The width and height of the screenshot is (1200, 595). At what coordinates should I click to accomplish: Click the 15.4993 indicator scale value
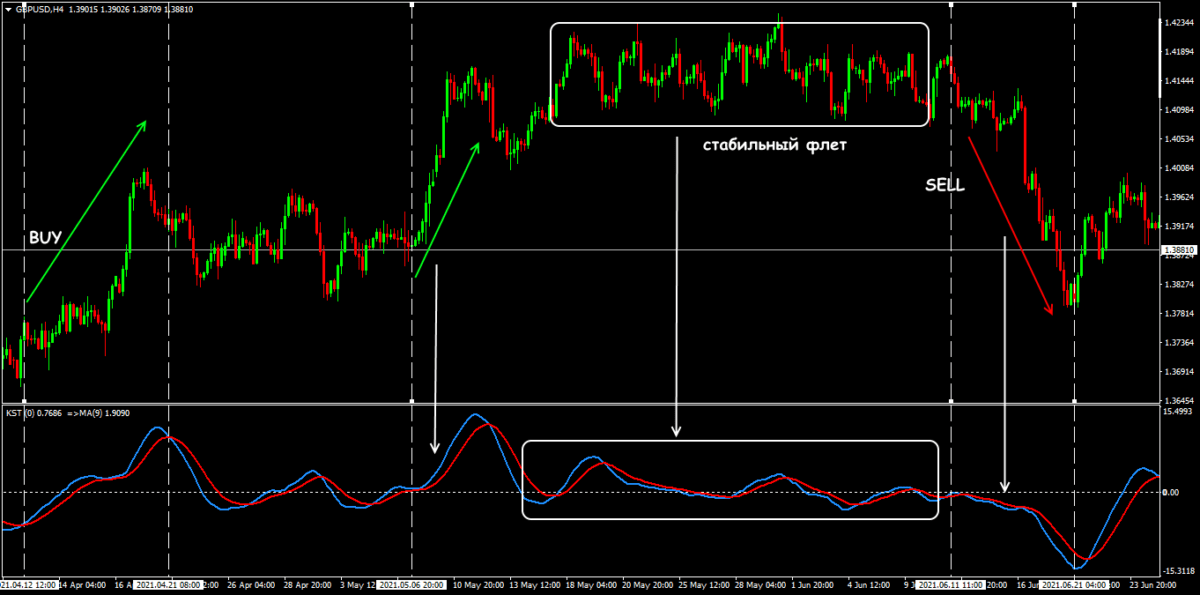pyautogui.click(x=1180, y=411)
